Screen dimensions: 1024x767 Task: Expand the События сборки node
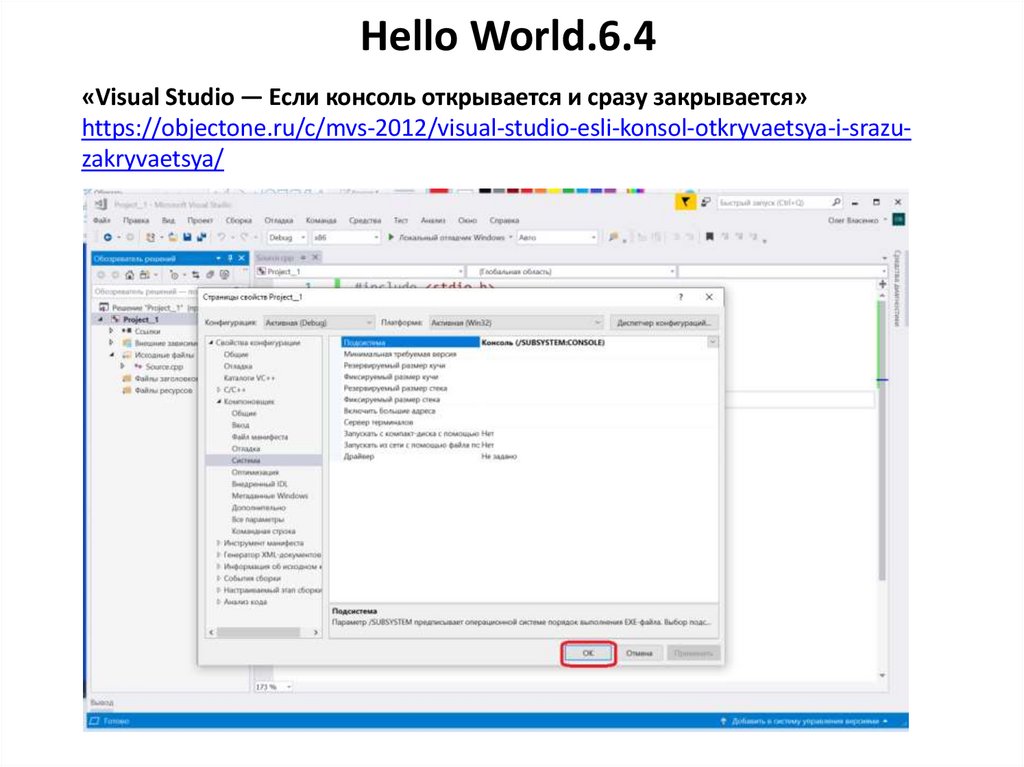click(x=219, y=578)
